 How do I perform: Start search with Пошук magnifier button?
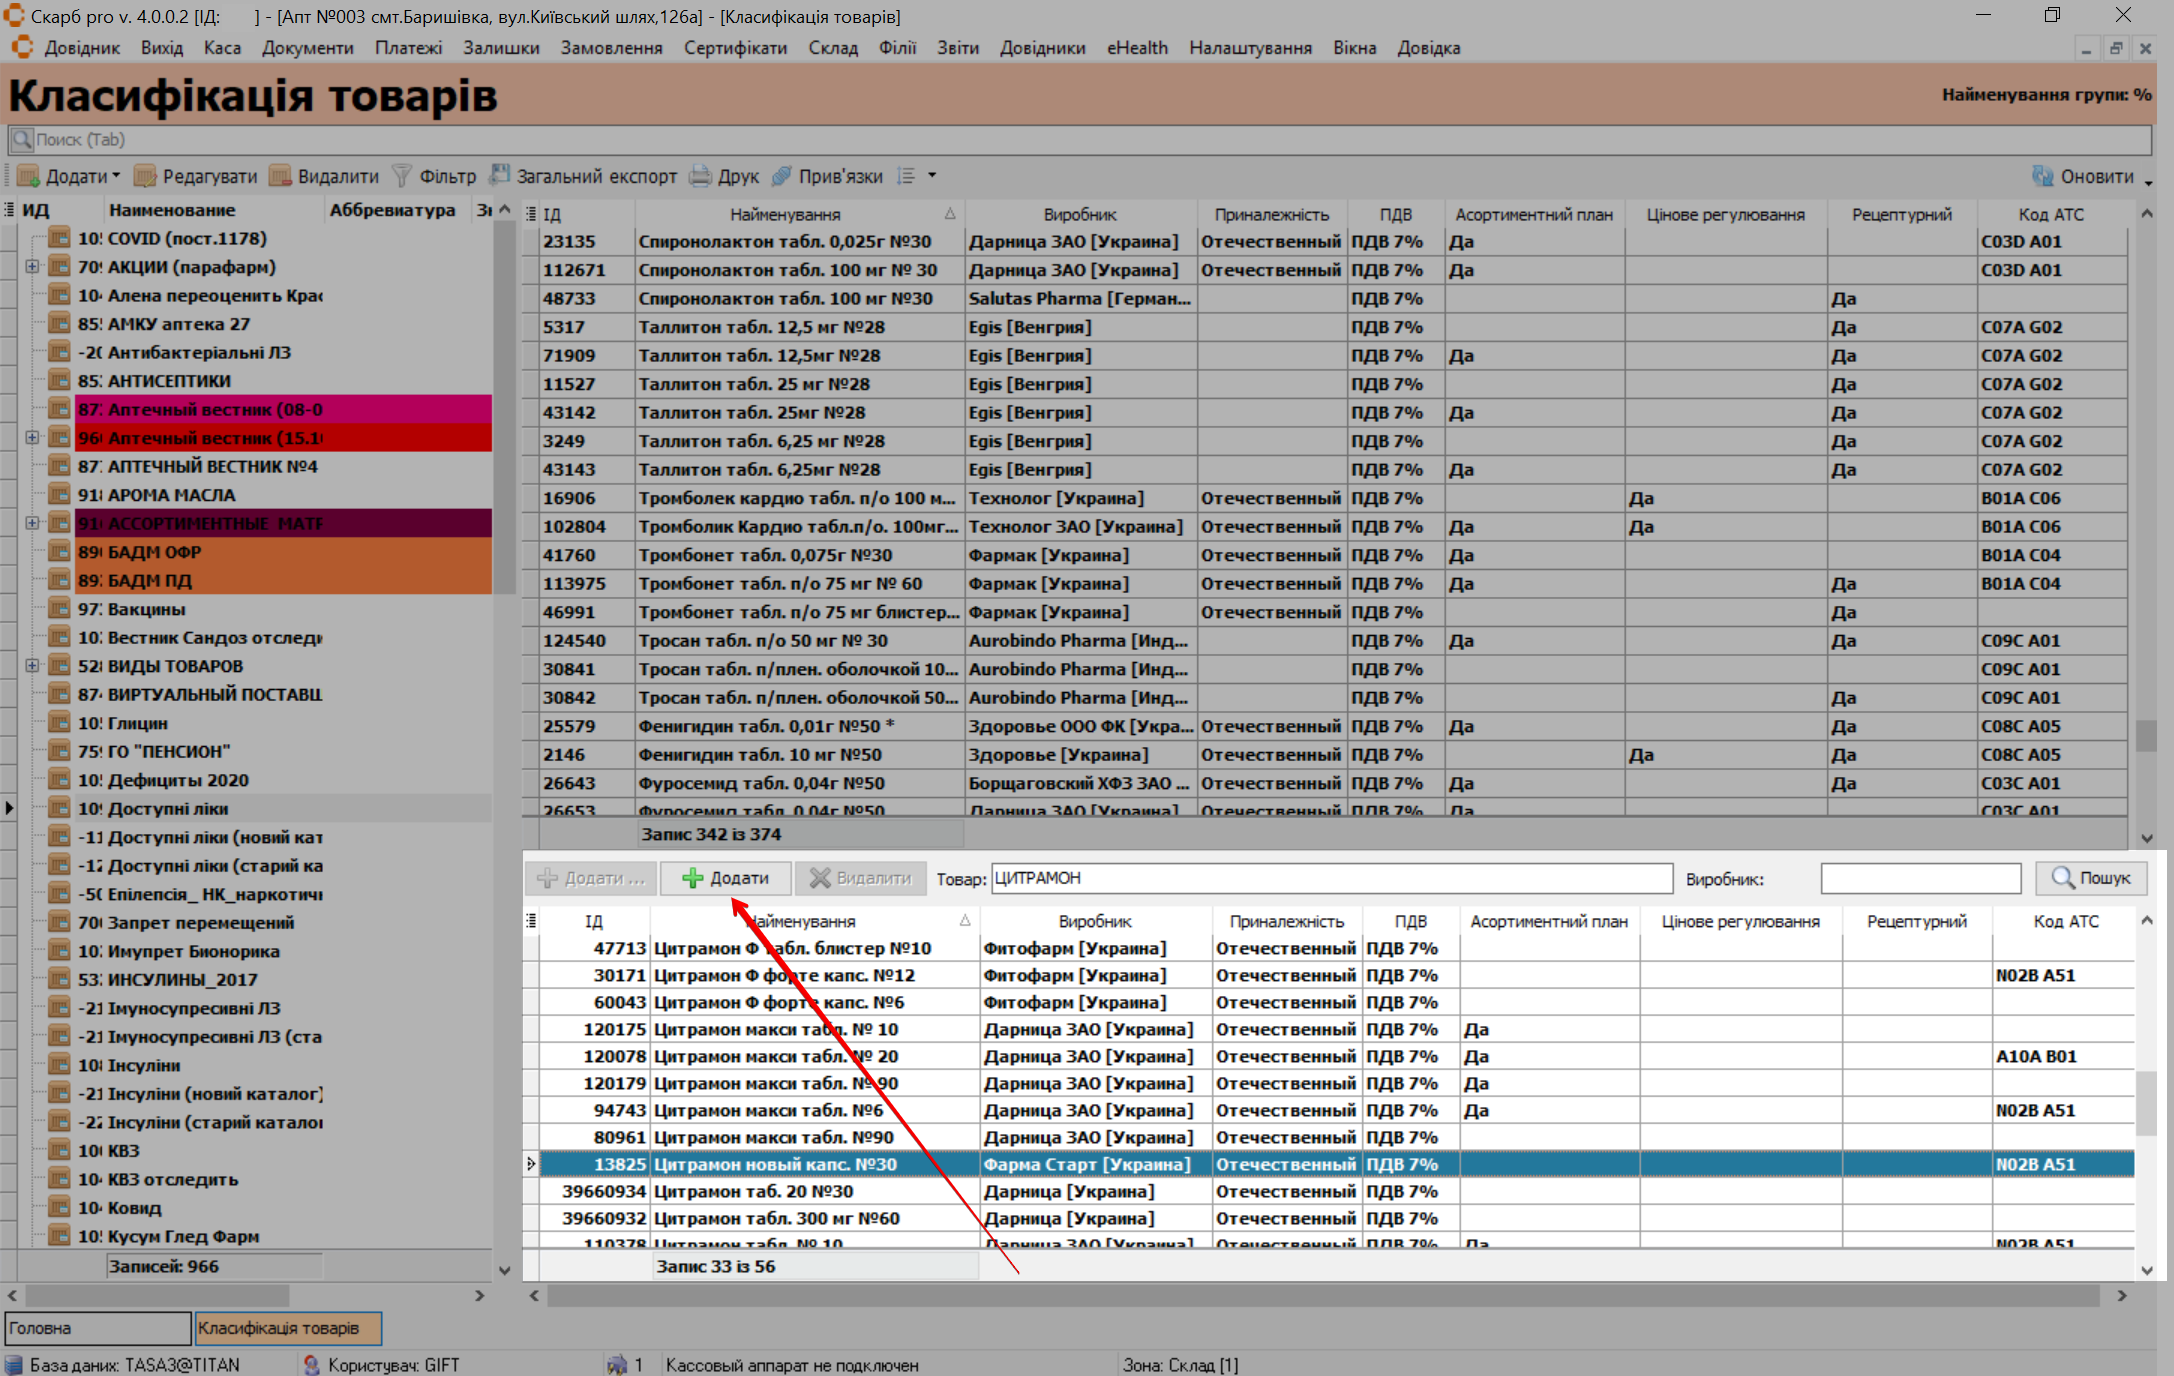point(2091,878)
